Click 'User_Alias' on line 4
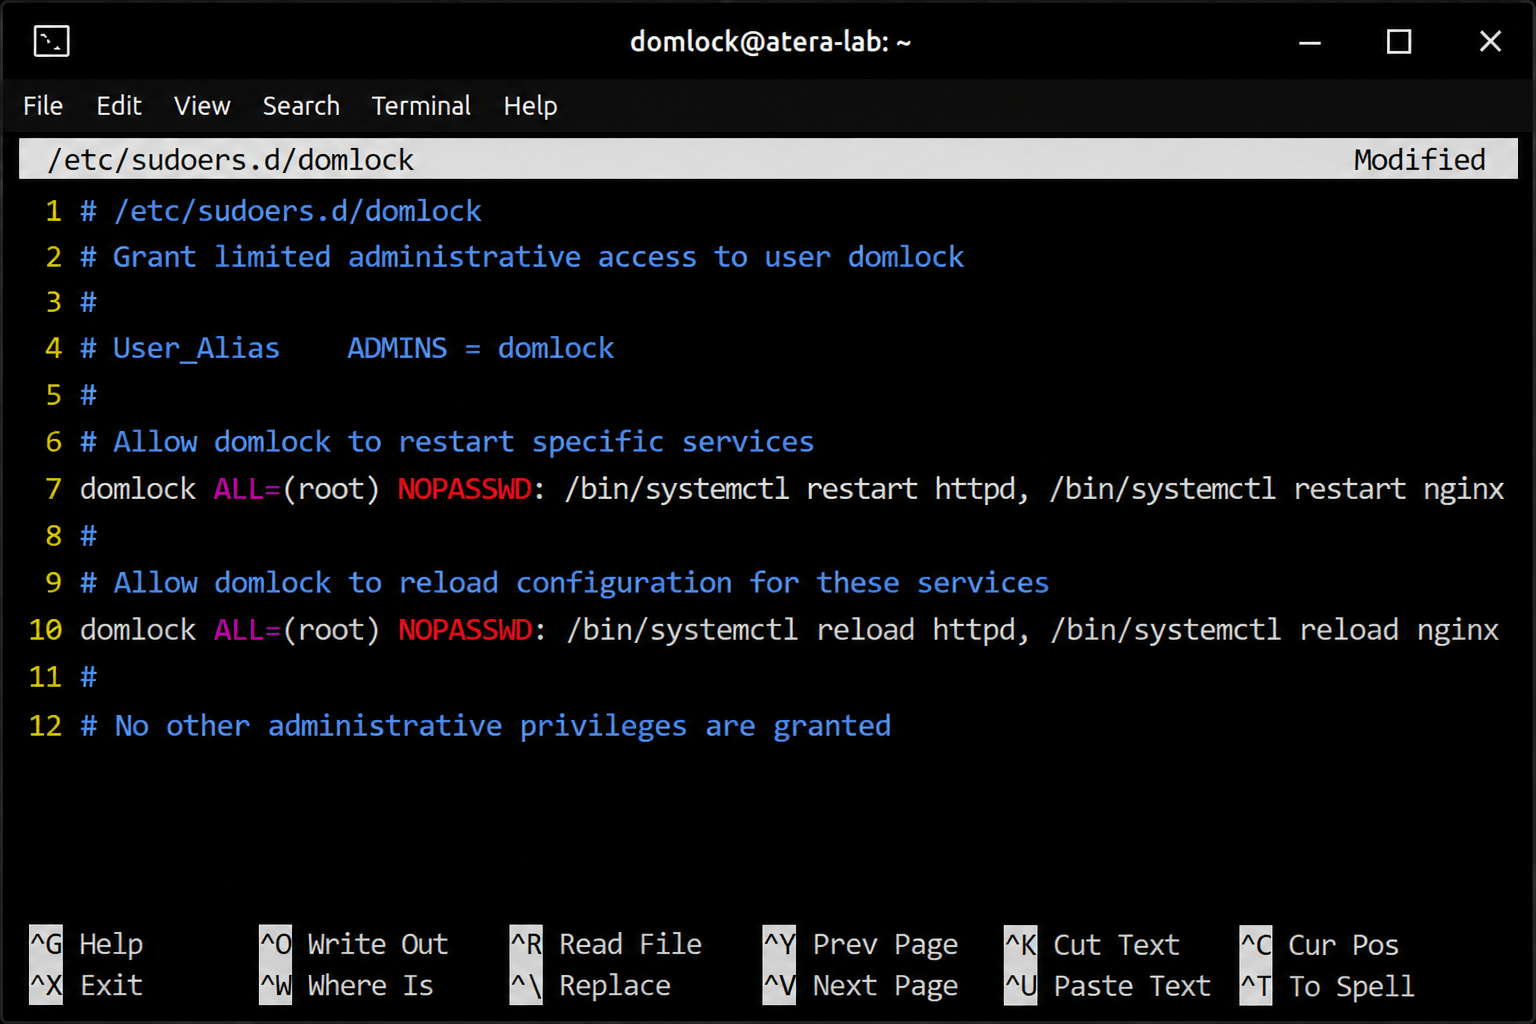 pyautogui.click(x=196, y=348)
